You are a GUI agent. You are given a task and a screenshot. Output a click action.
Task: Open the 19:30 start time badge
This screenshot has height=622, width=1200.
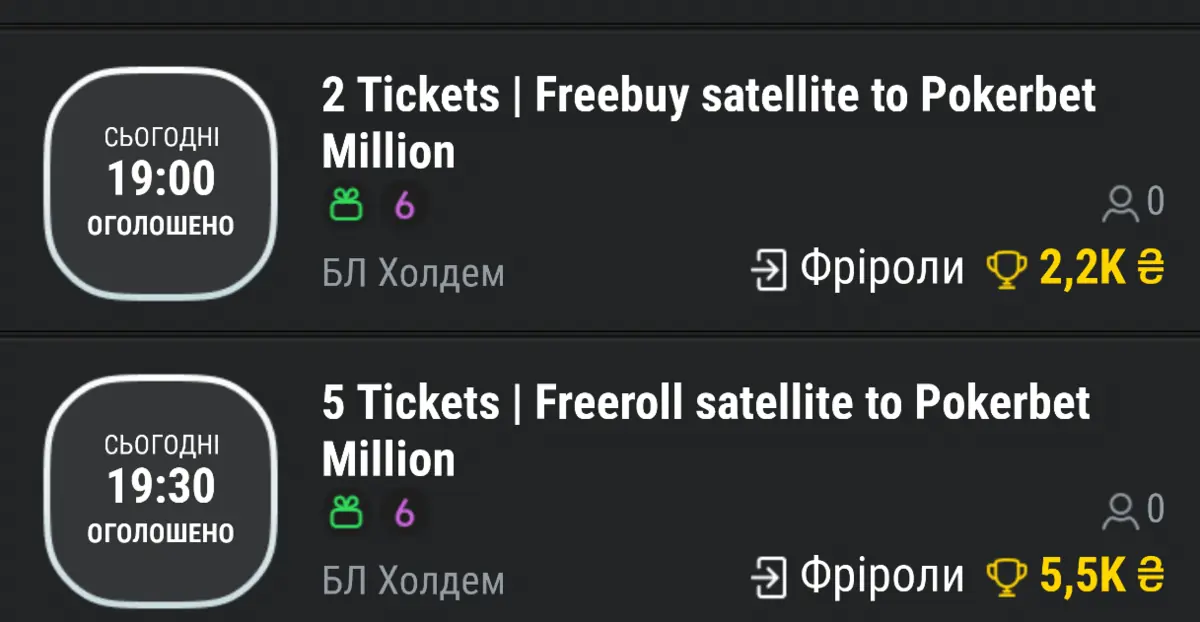[161, 490]
